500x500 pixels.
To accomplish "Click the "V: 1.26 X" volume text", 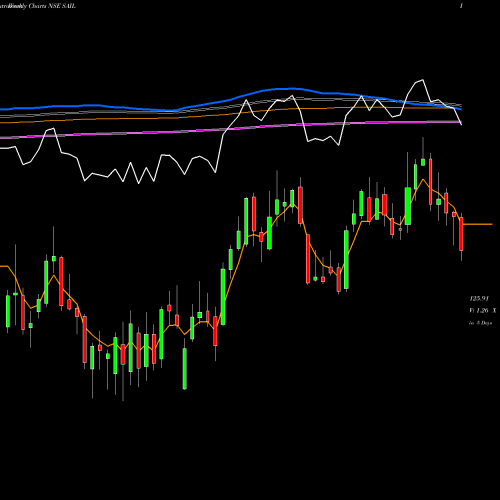I will click(x=483, y=311).
